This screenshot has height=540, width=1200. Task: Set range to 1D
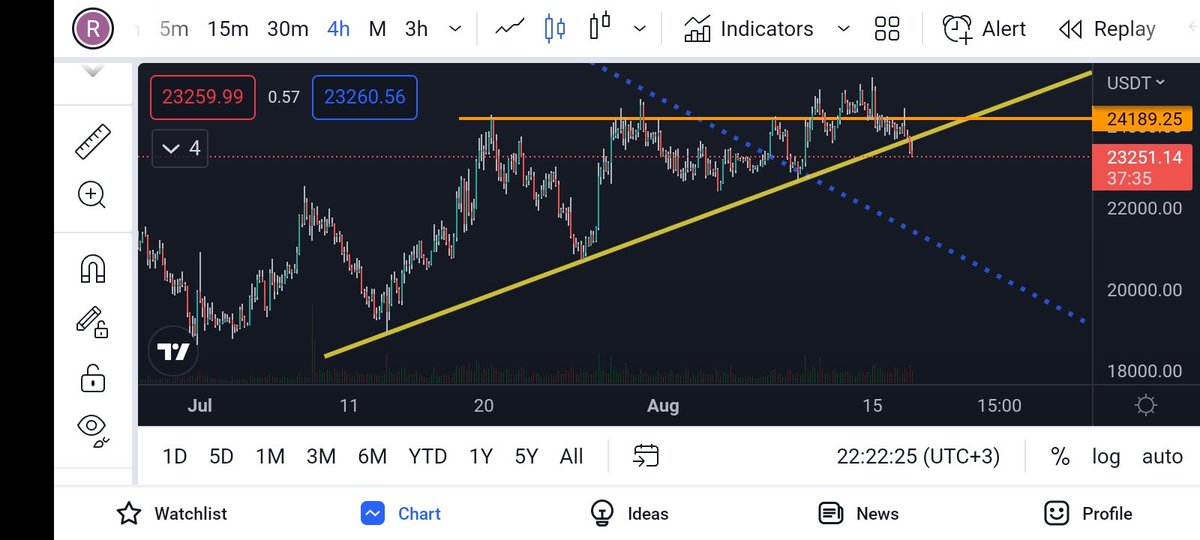(x=174, y=456)
